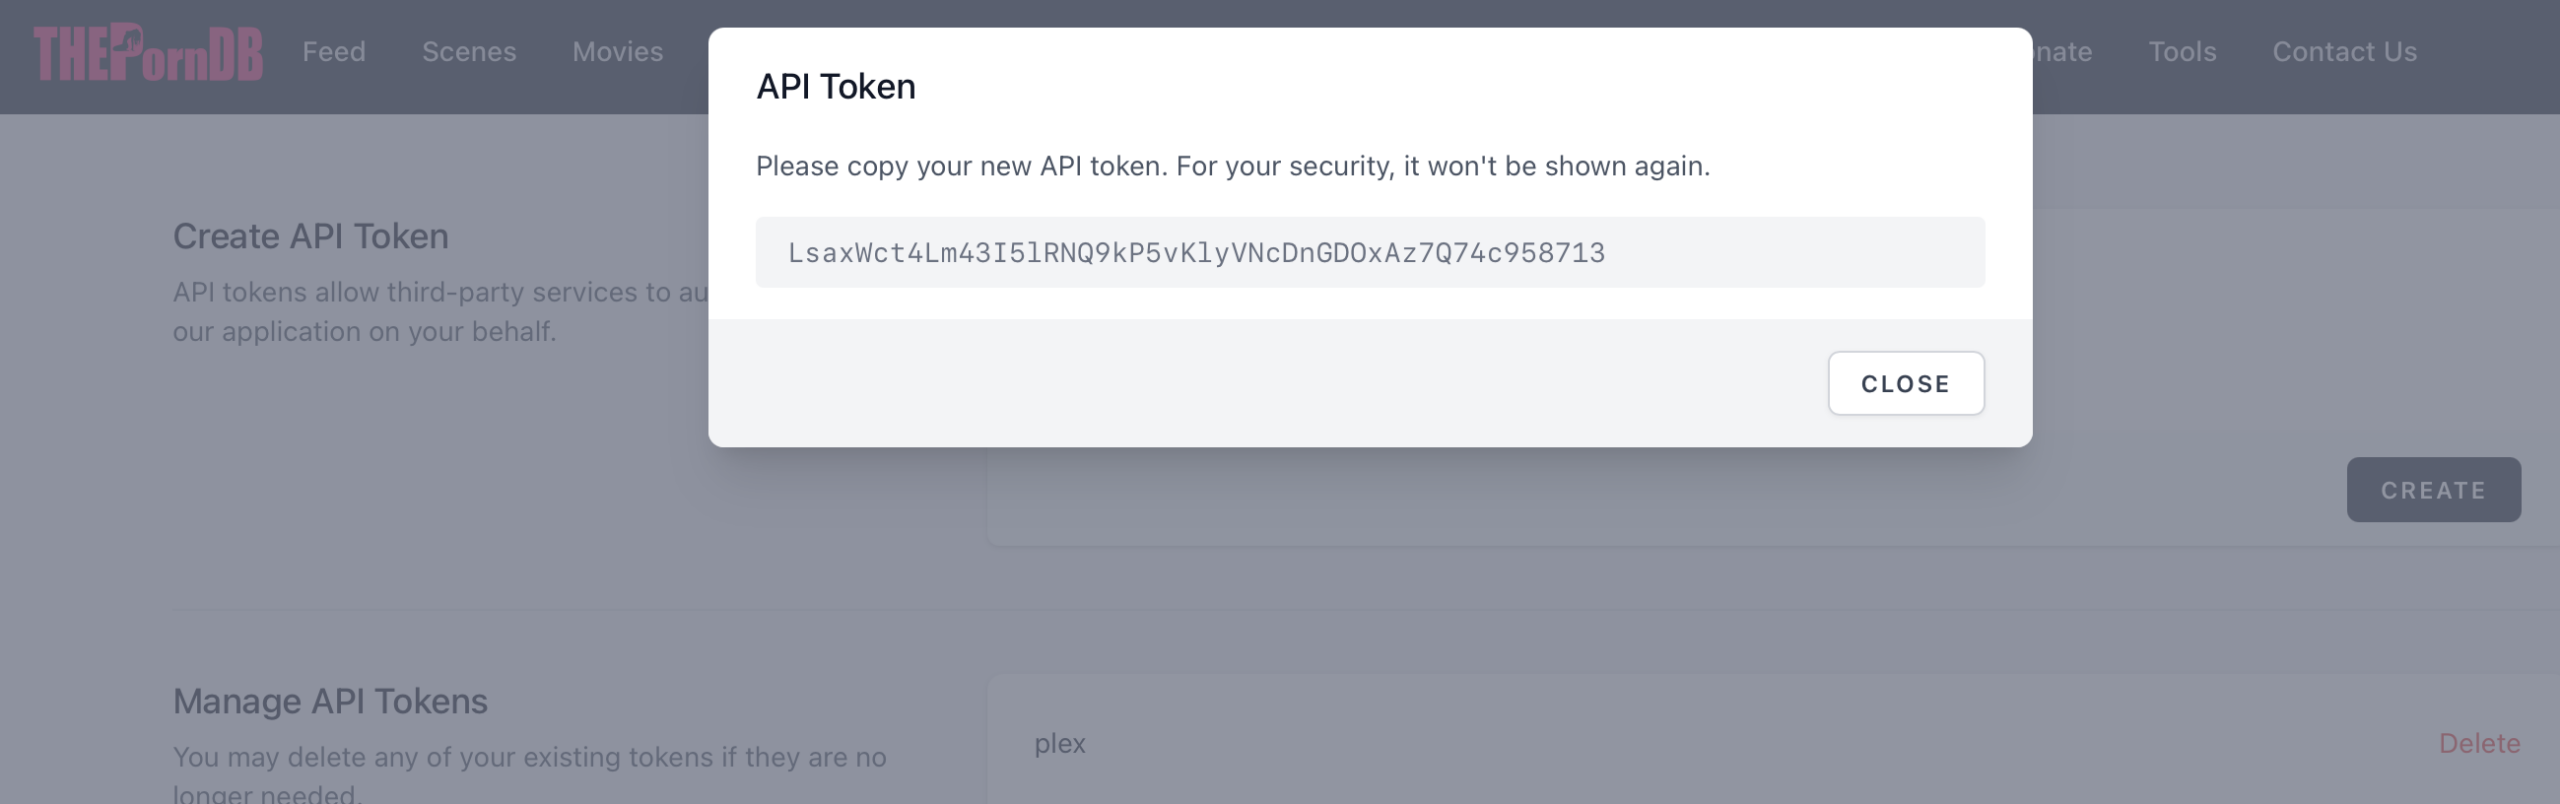The height and width of the screenshot is (804, 2560).
Task: Click the 'You may delete any' description text
Action: 529,758
